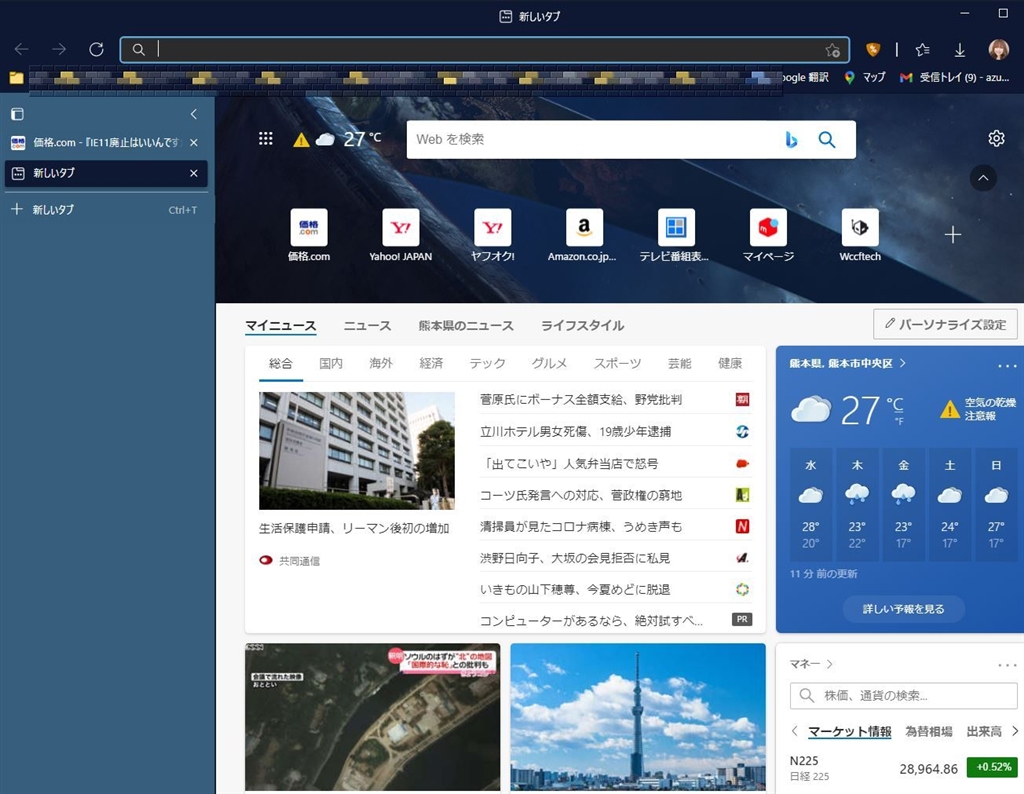Open 渋野日向子 headline
Viewport: 1024px width, 794px height.
575,558
